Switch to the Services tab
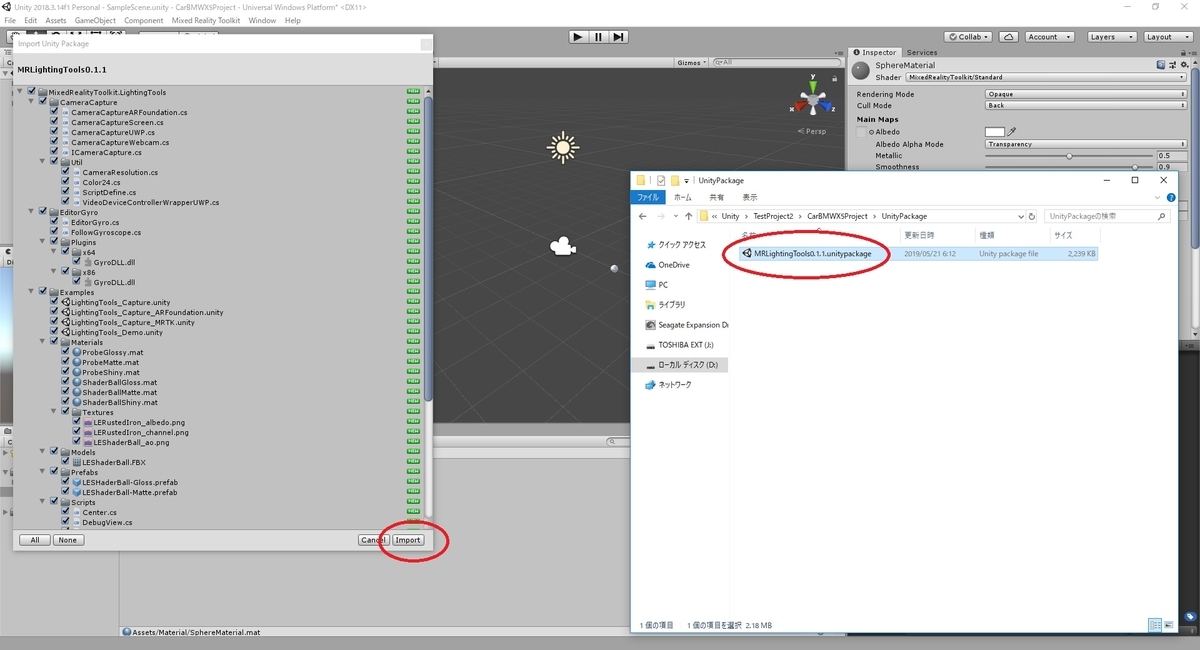Viewport: 1200px width, 650px height. [x=921, y=52]
